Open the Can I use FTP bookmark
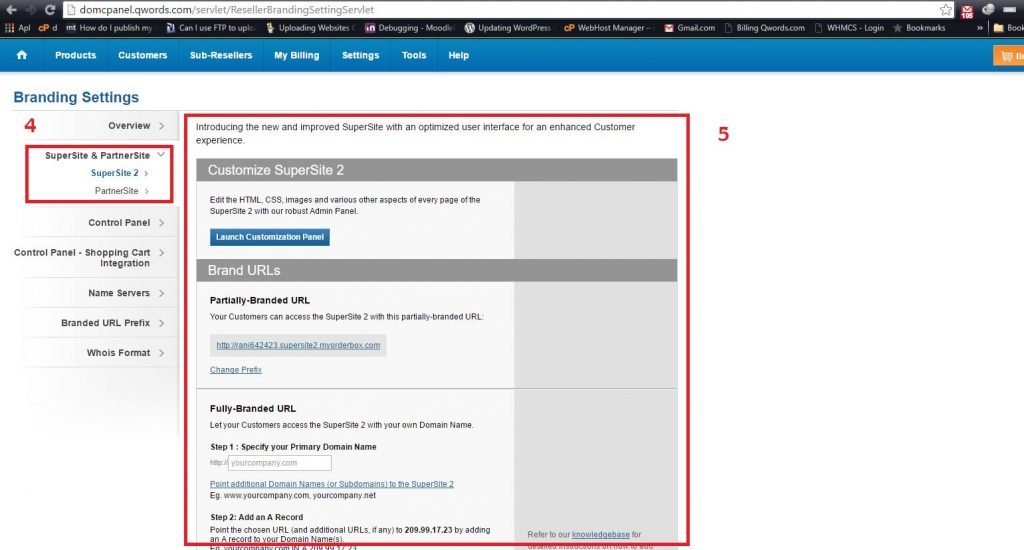The height and width of the screenshot is (550, 1024). [210, 27]
